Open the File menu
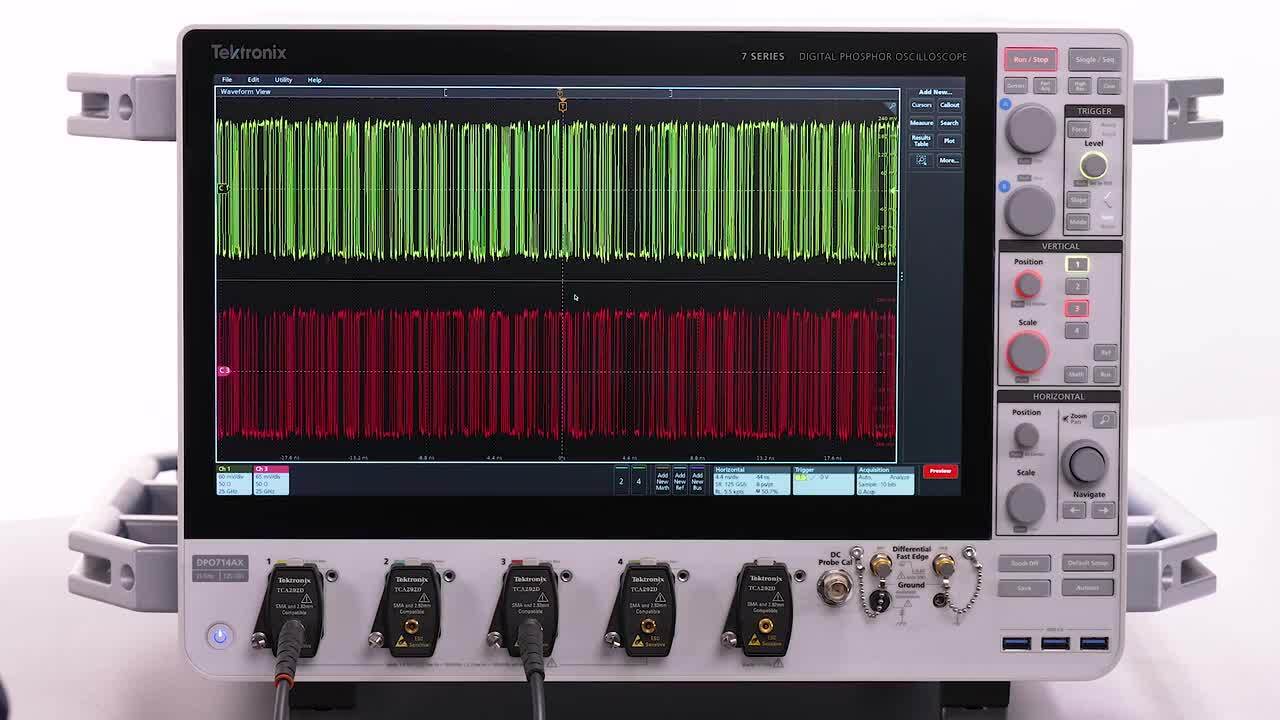 click(x=225, y=79)
